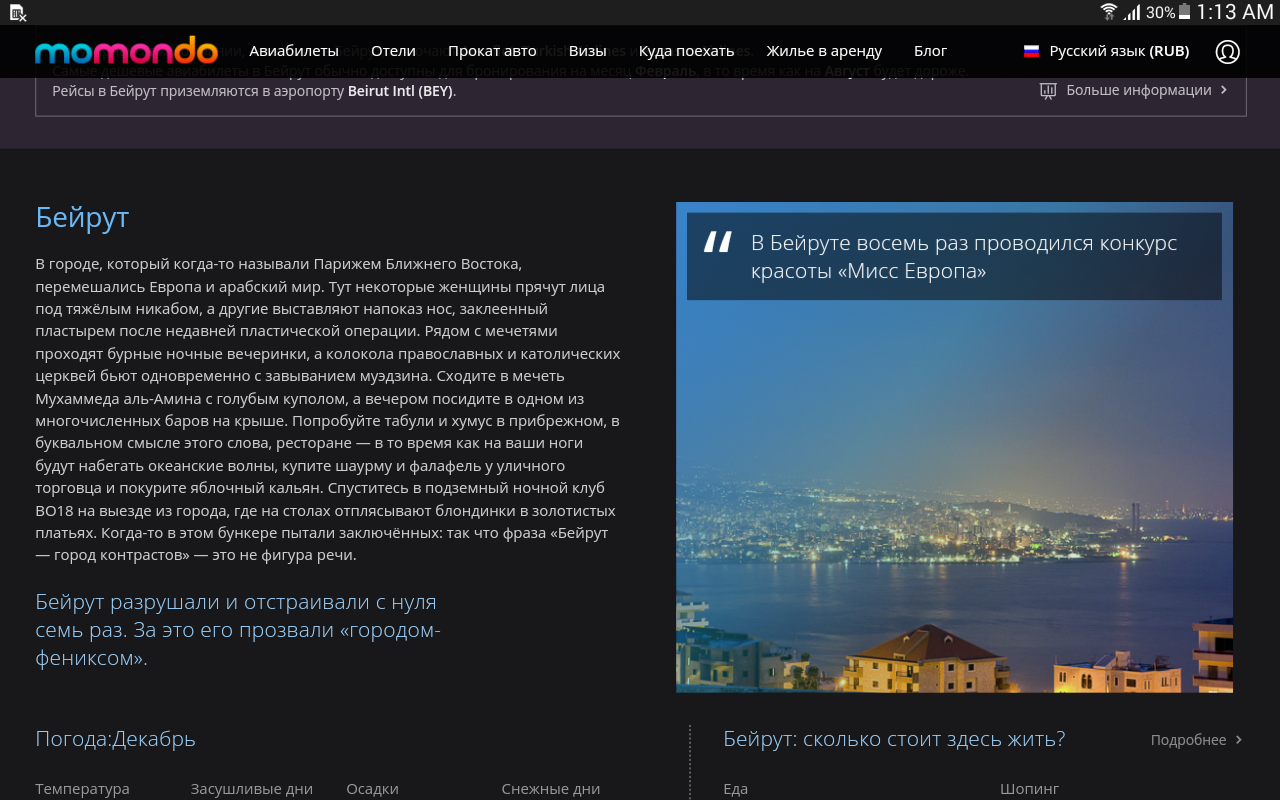Open the Визы menu item
1280x800 pixels.
(587, 51)
